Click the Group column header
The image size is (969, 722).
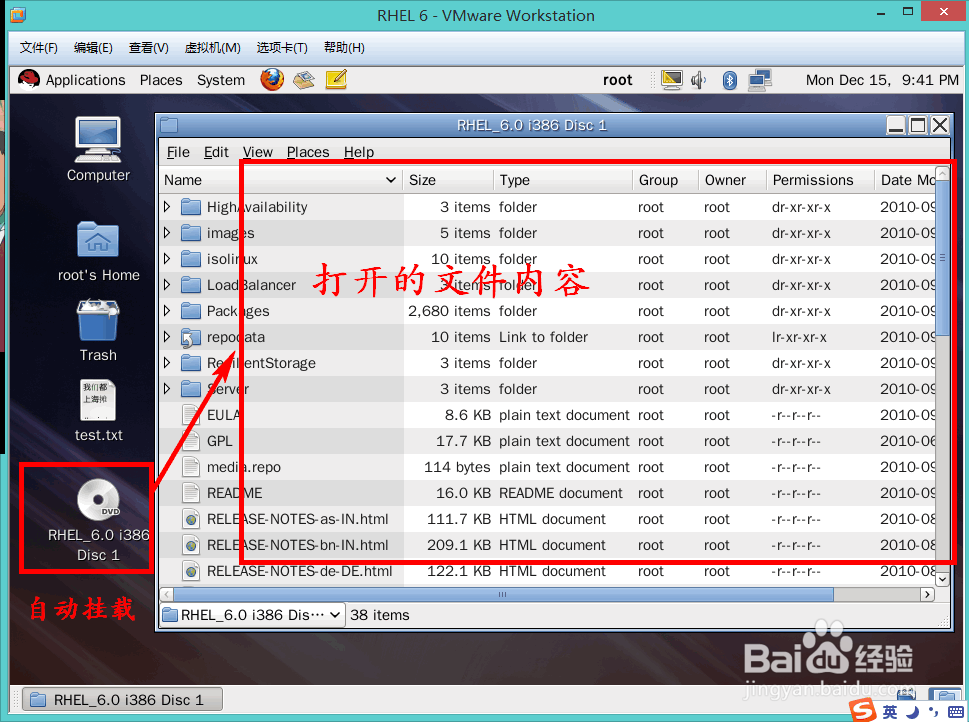pos(665,180)
